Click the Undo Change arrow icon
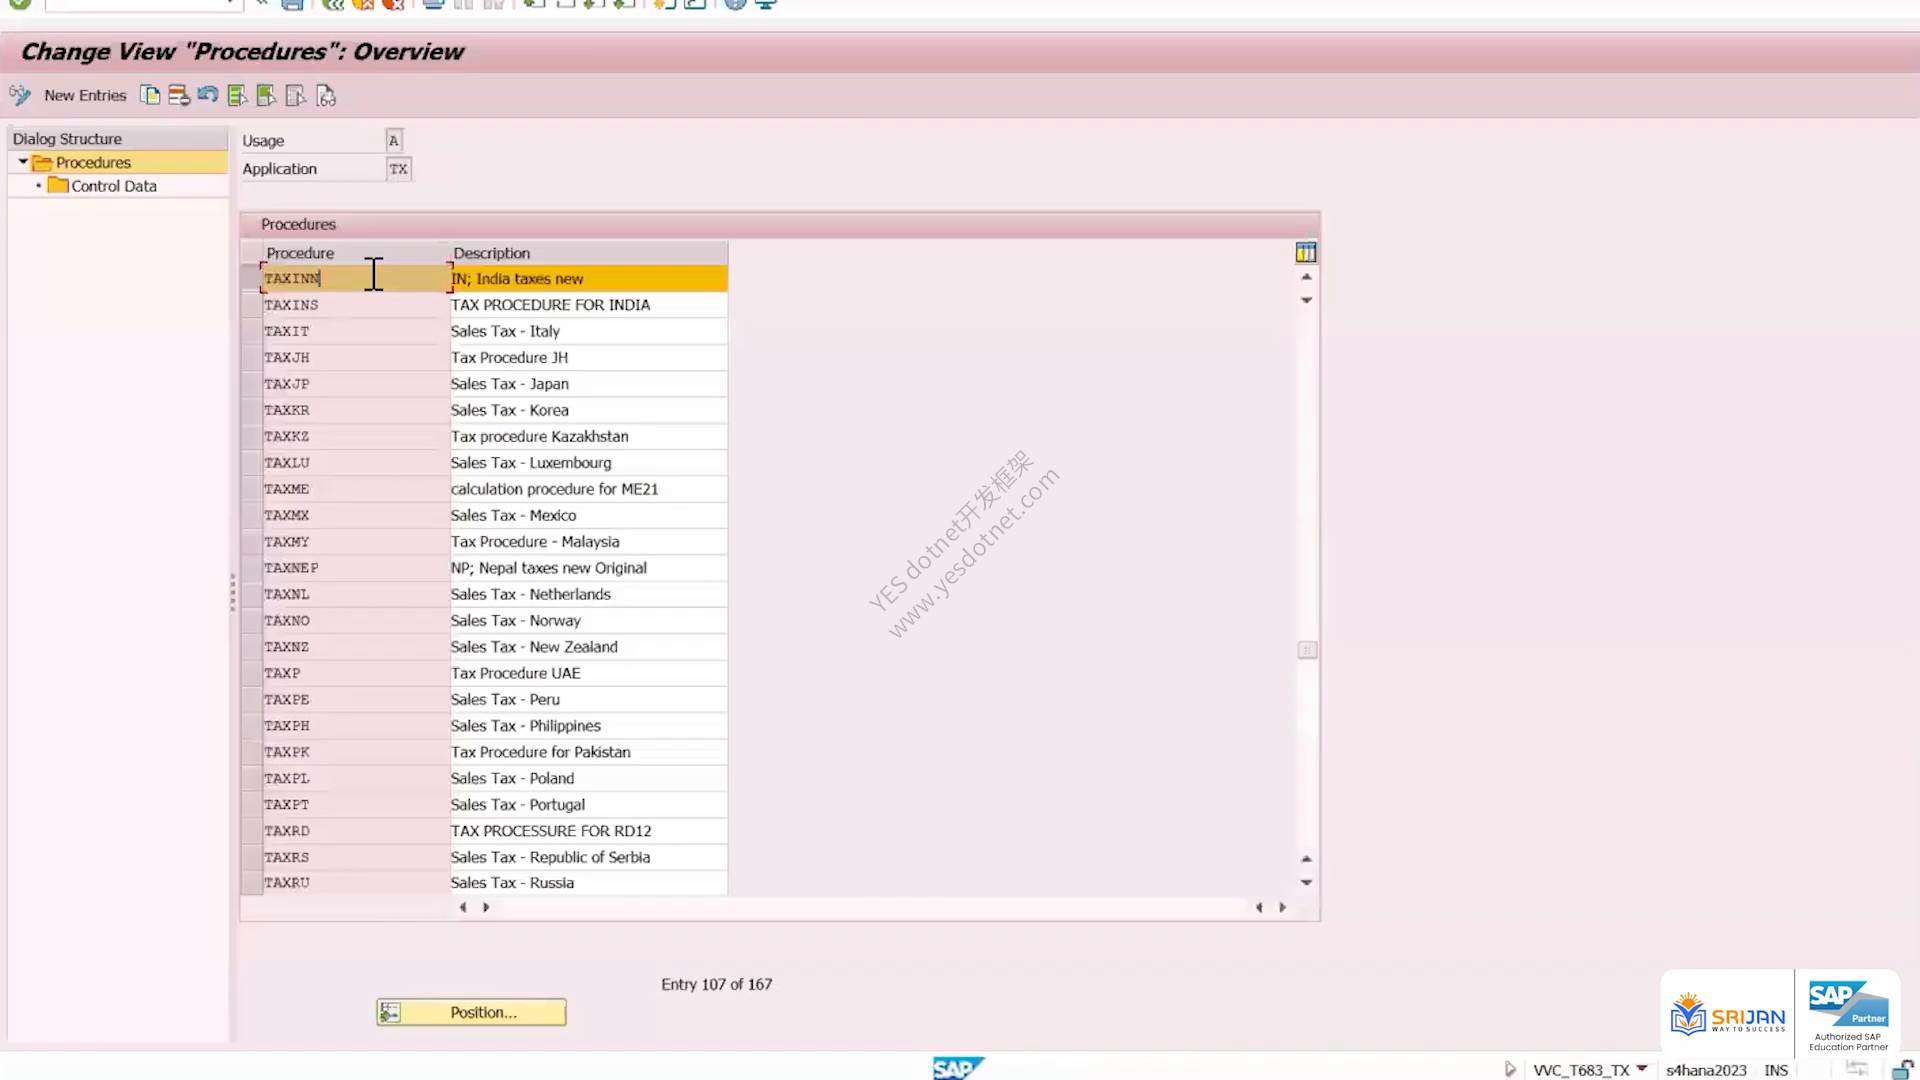 point(208,95)
